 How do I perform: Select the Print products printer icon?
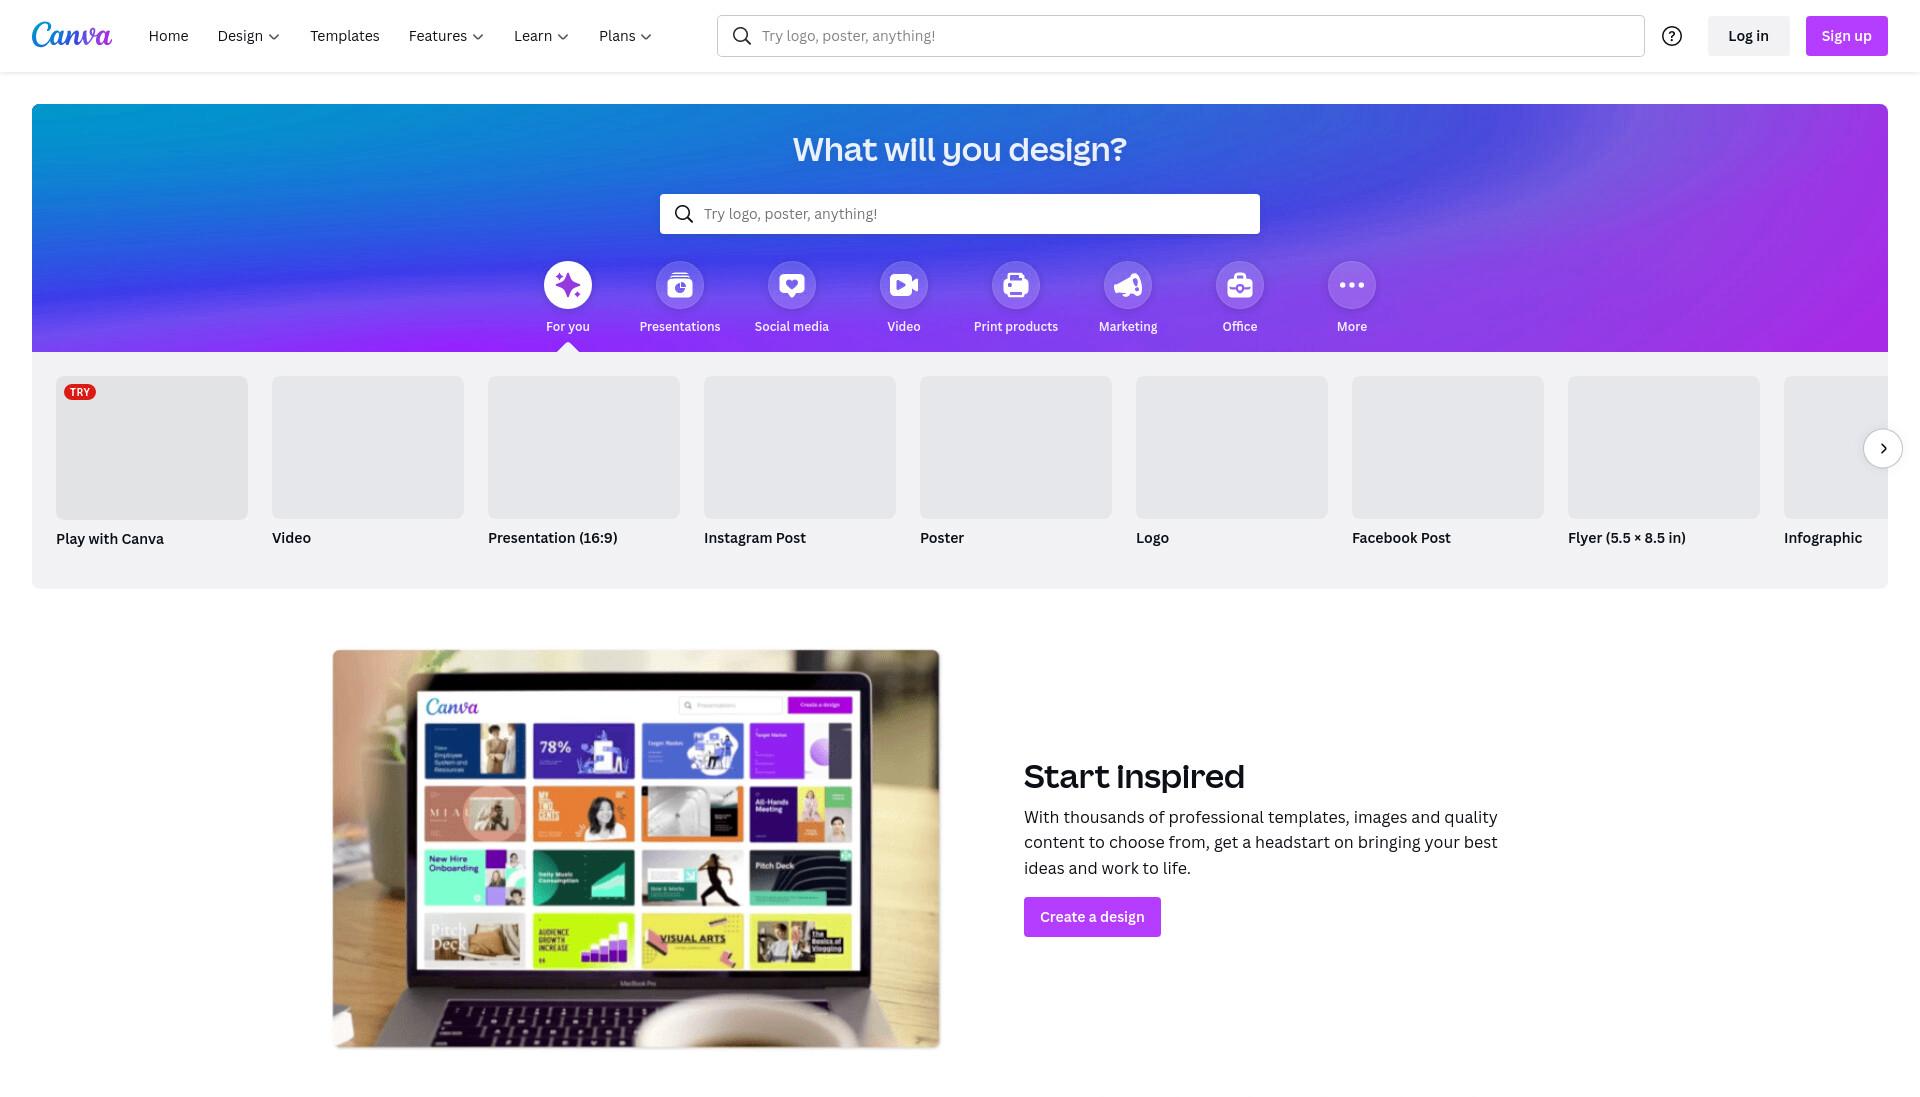1016,286
